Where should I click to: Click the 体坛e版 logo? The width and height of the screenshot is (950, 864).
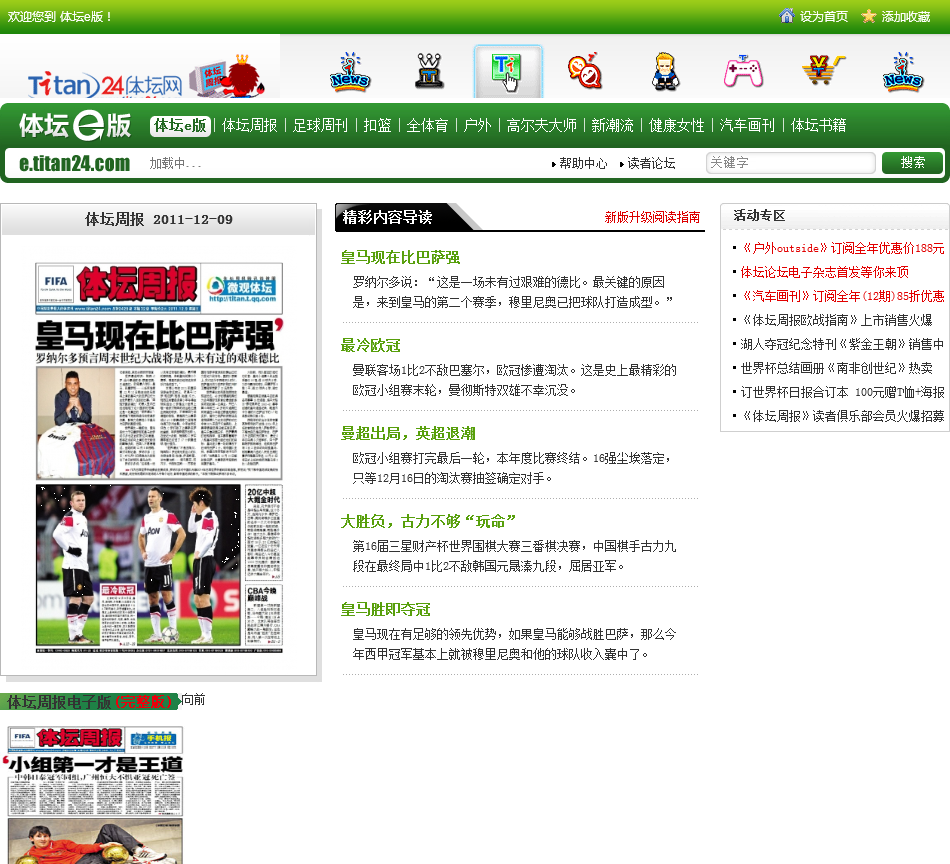coord(75,125)
